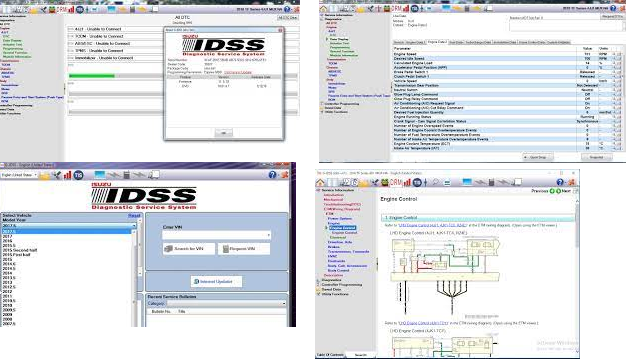Image resolution: width=635 pixels, height=364 pixels.
Task: Open help icon in All DTC window
Action: [x=287, y=9]
